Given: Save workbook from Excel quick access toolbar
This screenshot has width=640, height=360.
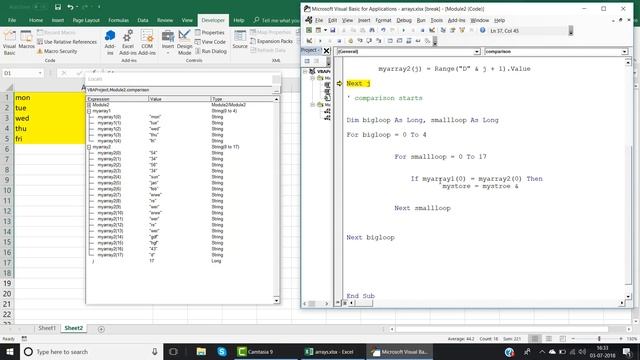Looking at the screenshot, I should click(x=58, y=7).
